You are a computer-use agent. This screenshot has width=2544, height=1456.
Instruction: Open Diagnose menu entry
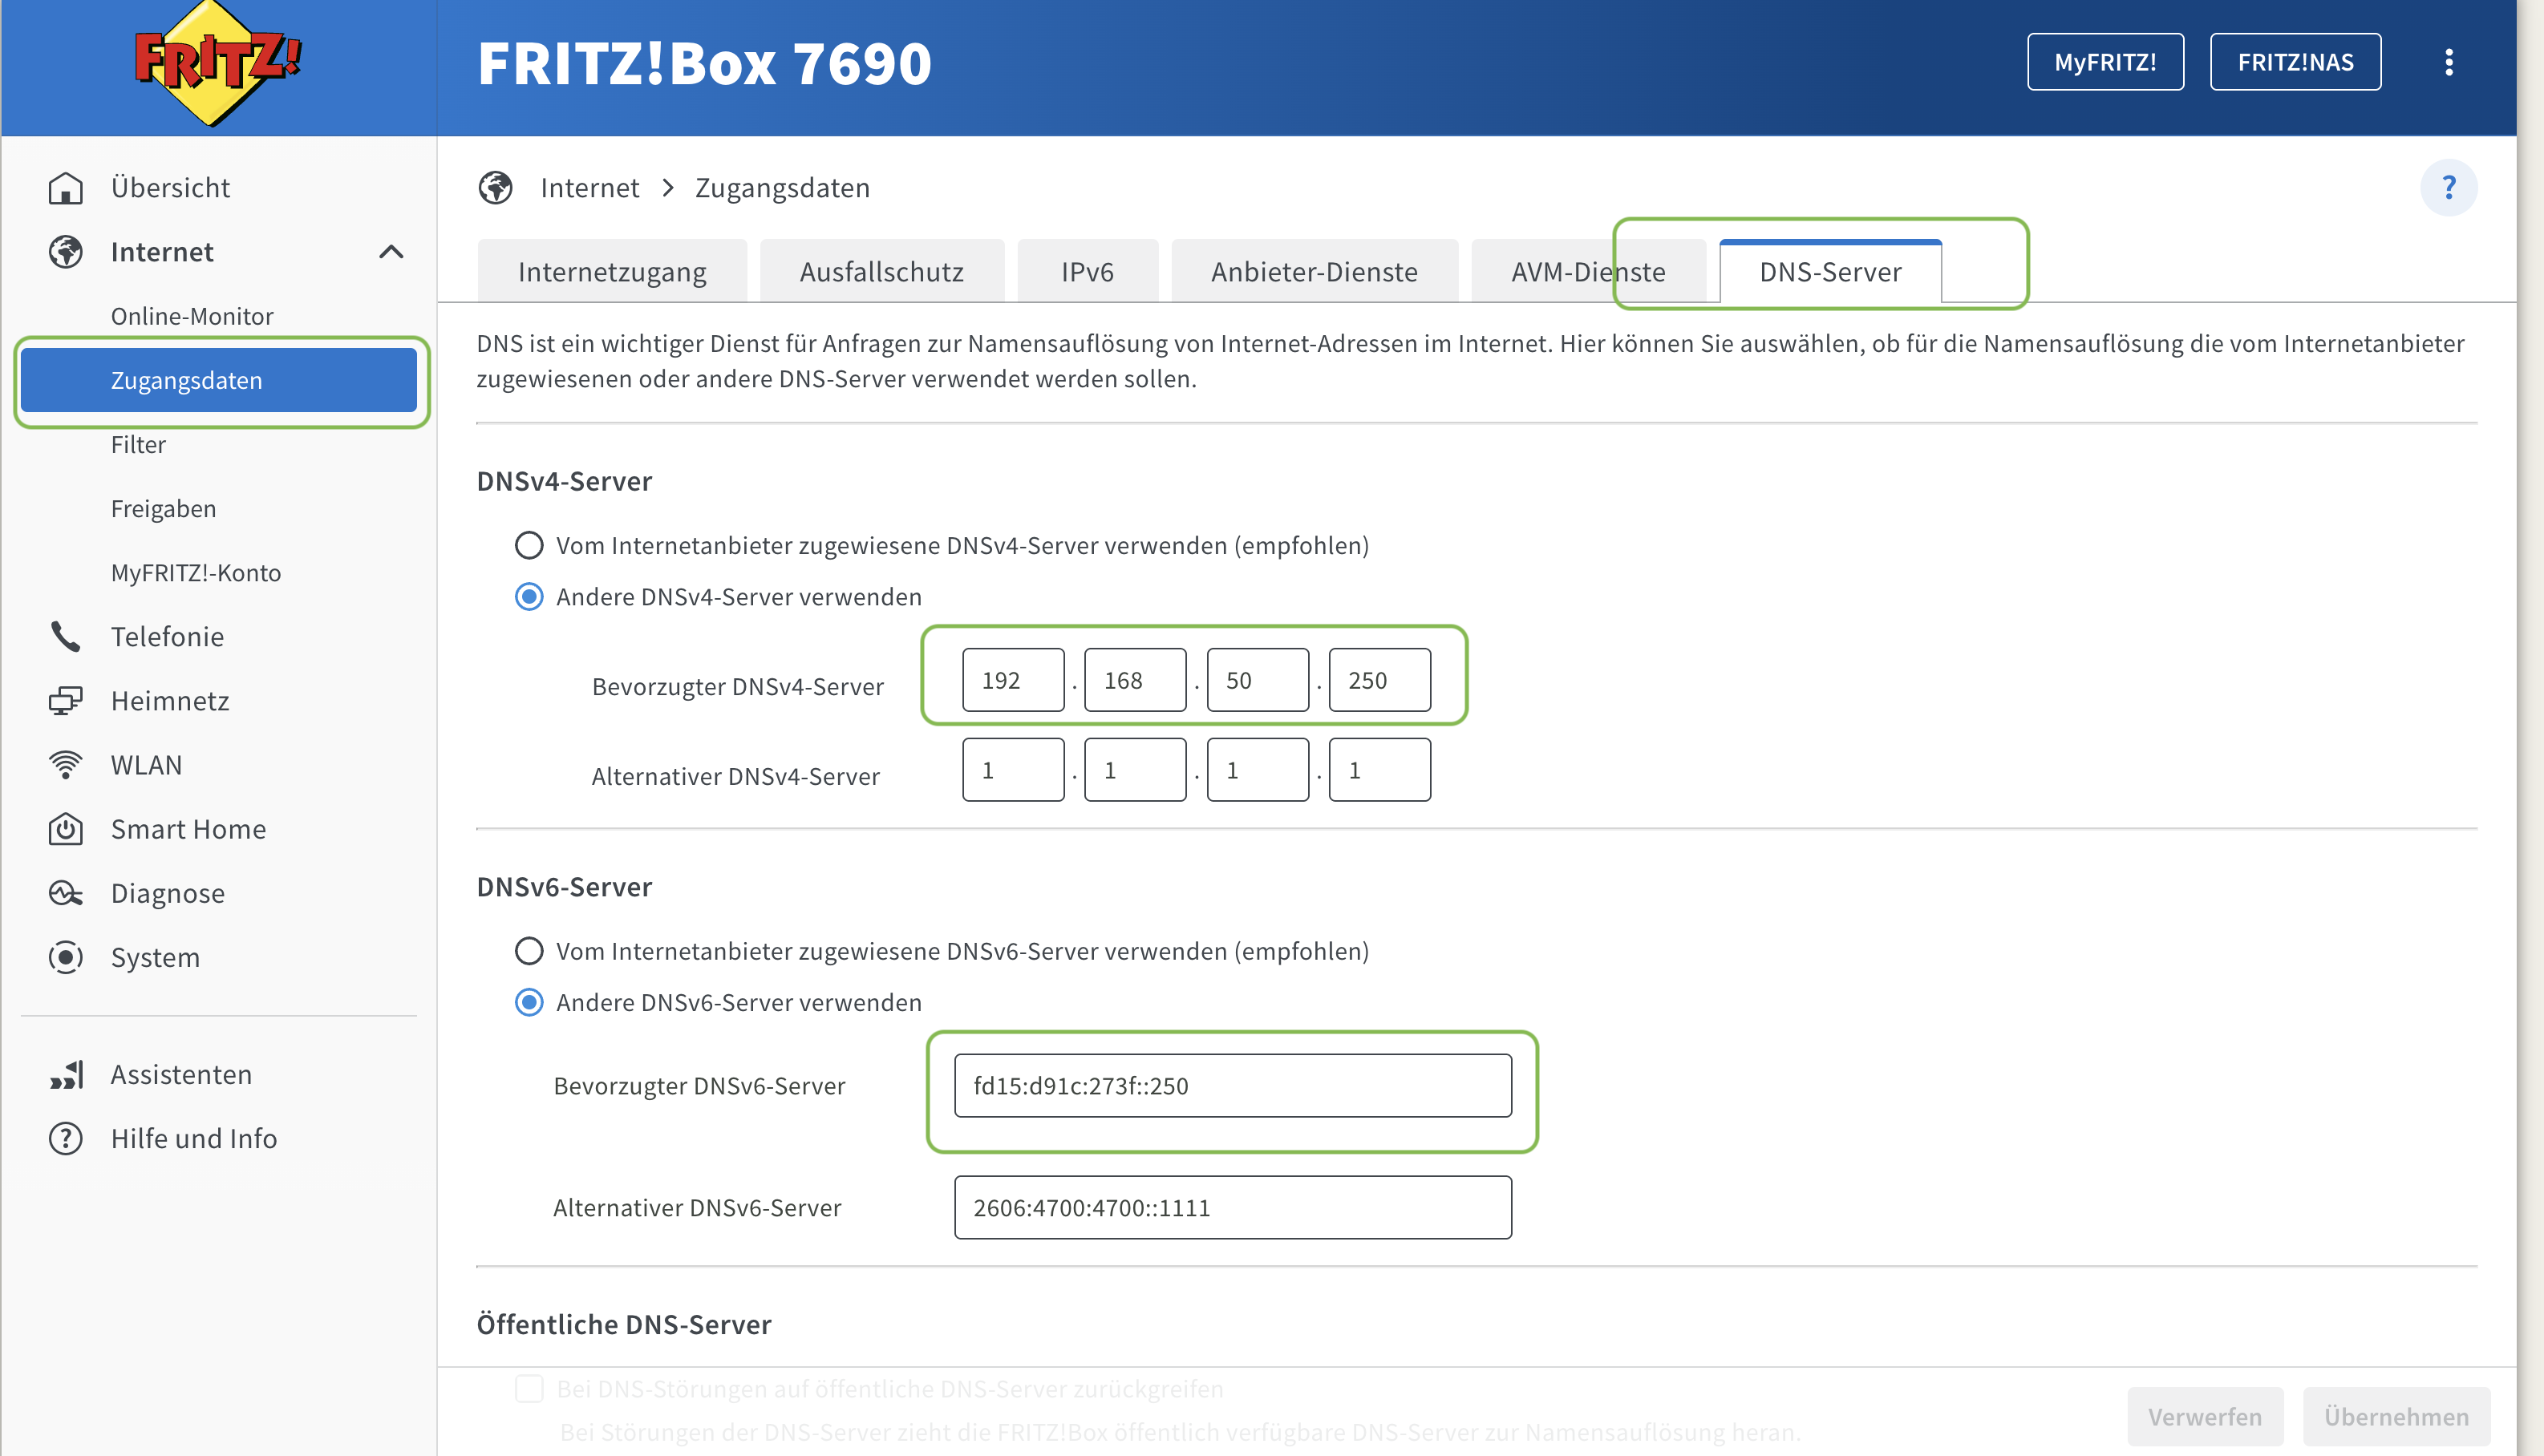click(x=167, y=893)
